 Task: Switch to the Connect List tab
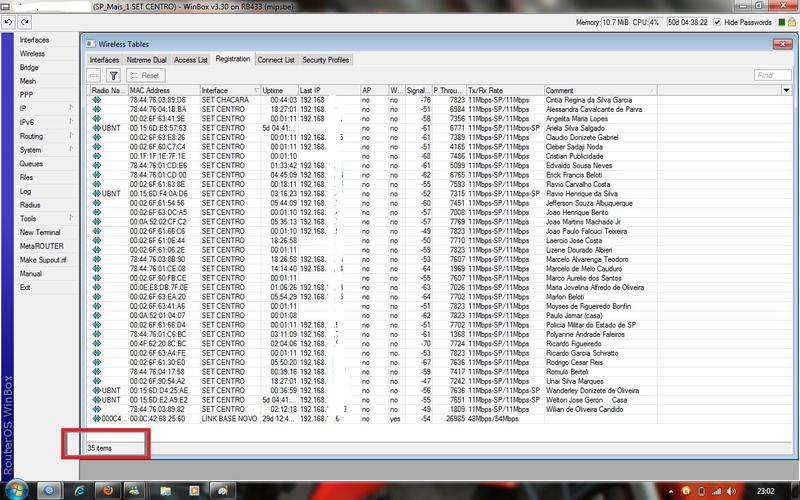[276, 60]
